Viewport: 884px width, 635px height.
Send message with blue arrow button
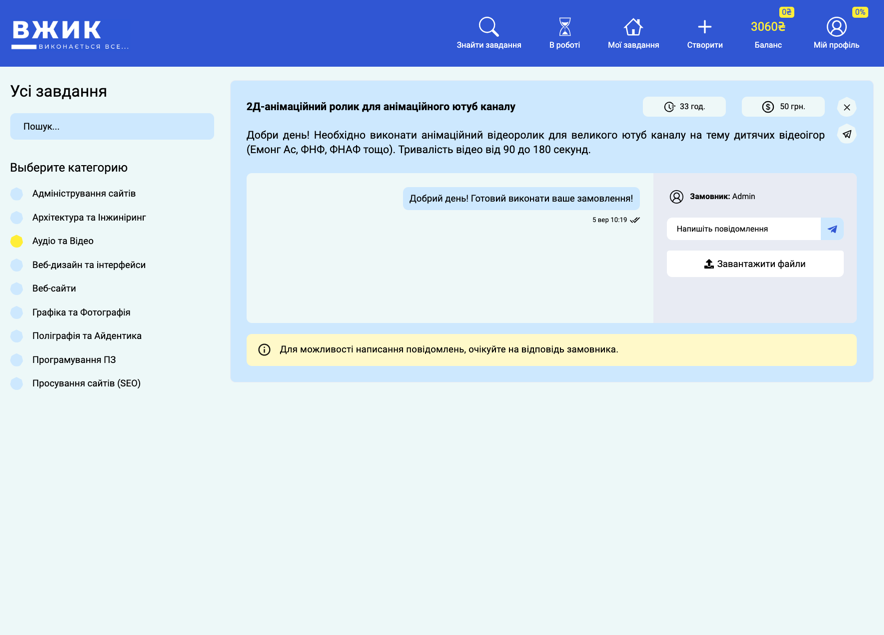pyautogui.click(x=832, y=229)
